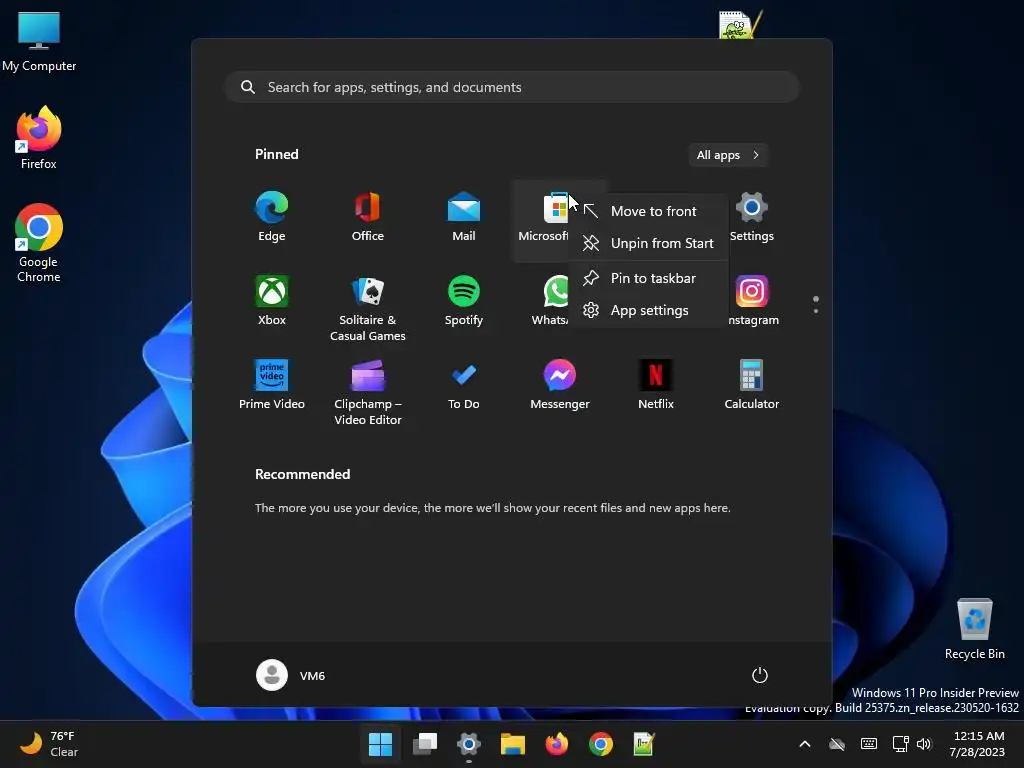
Task: Open the To Do app
Action: [x=464, y=385]
